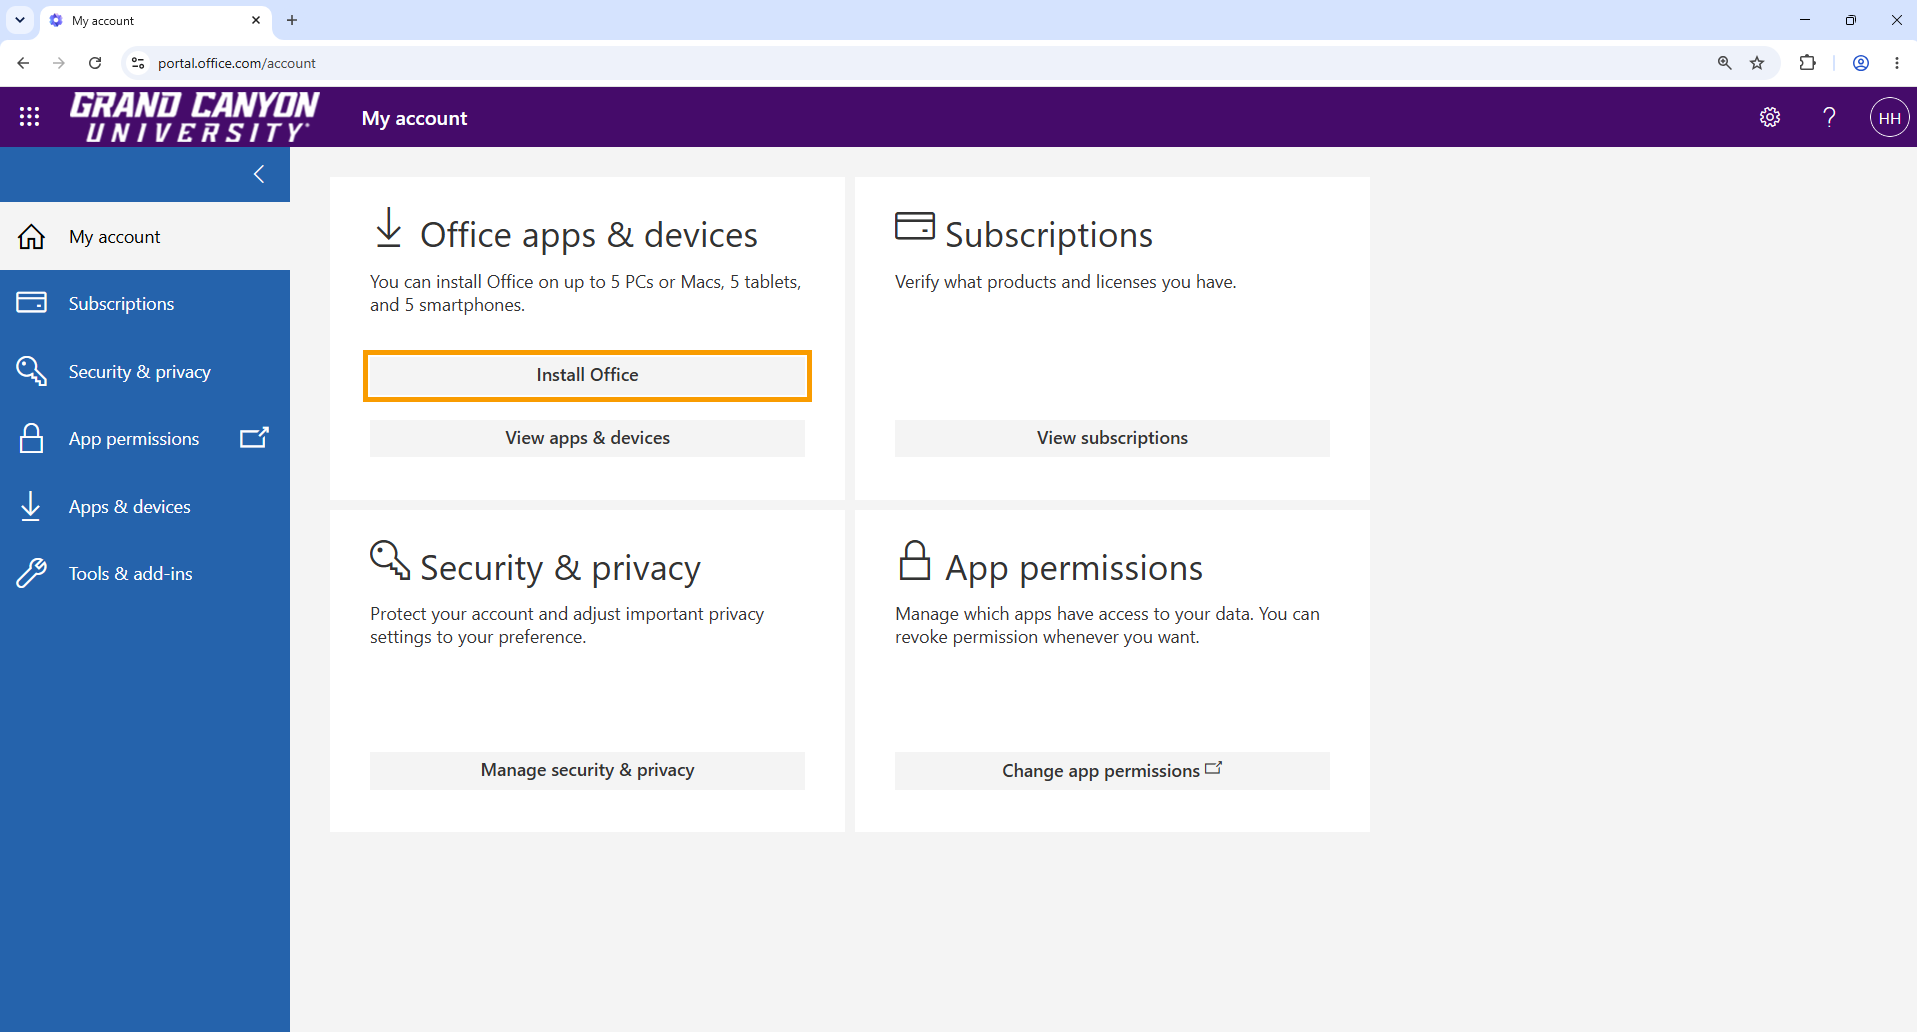The height and width of the screenshot is (1032, 1917).
Task: Click the Security & privacy card heading
Action: coord(560,568)
